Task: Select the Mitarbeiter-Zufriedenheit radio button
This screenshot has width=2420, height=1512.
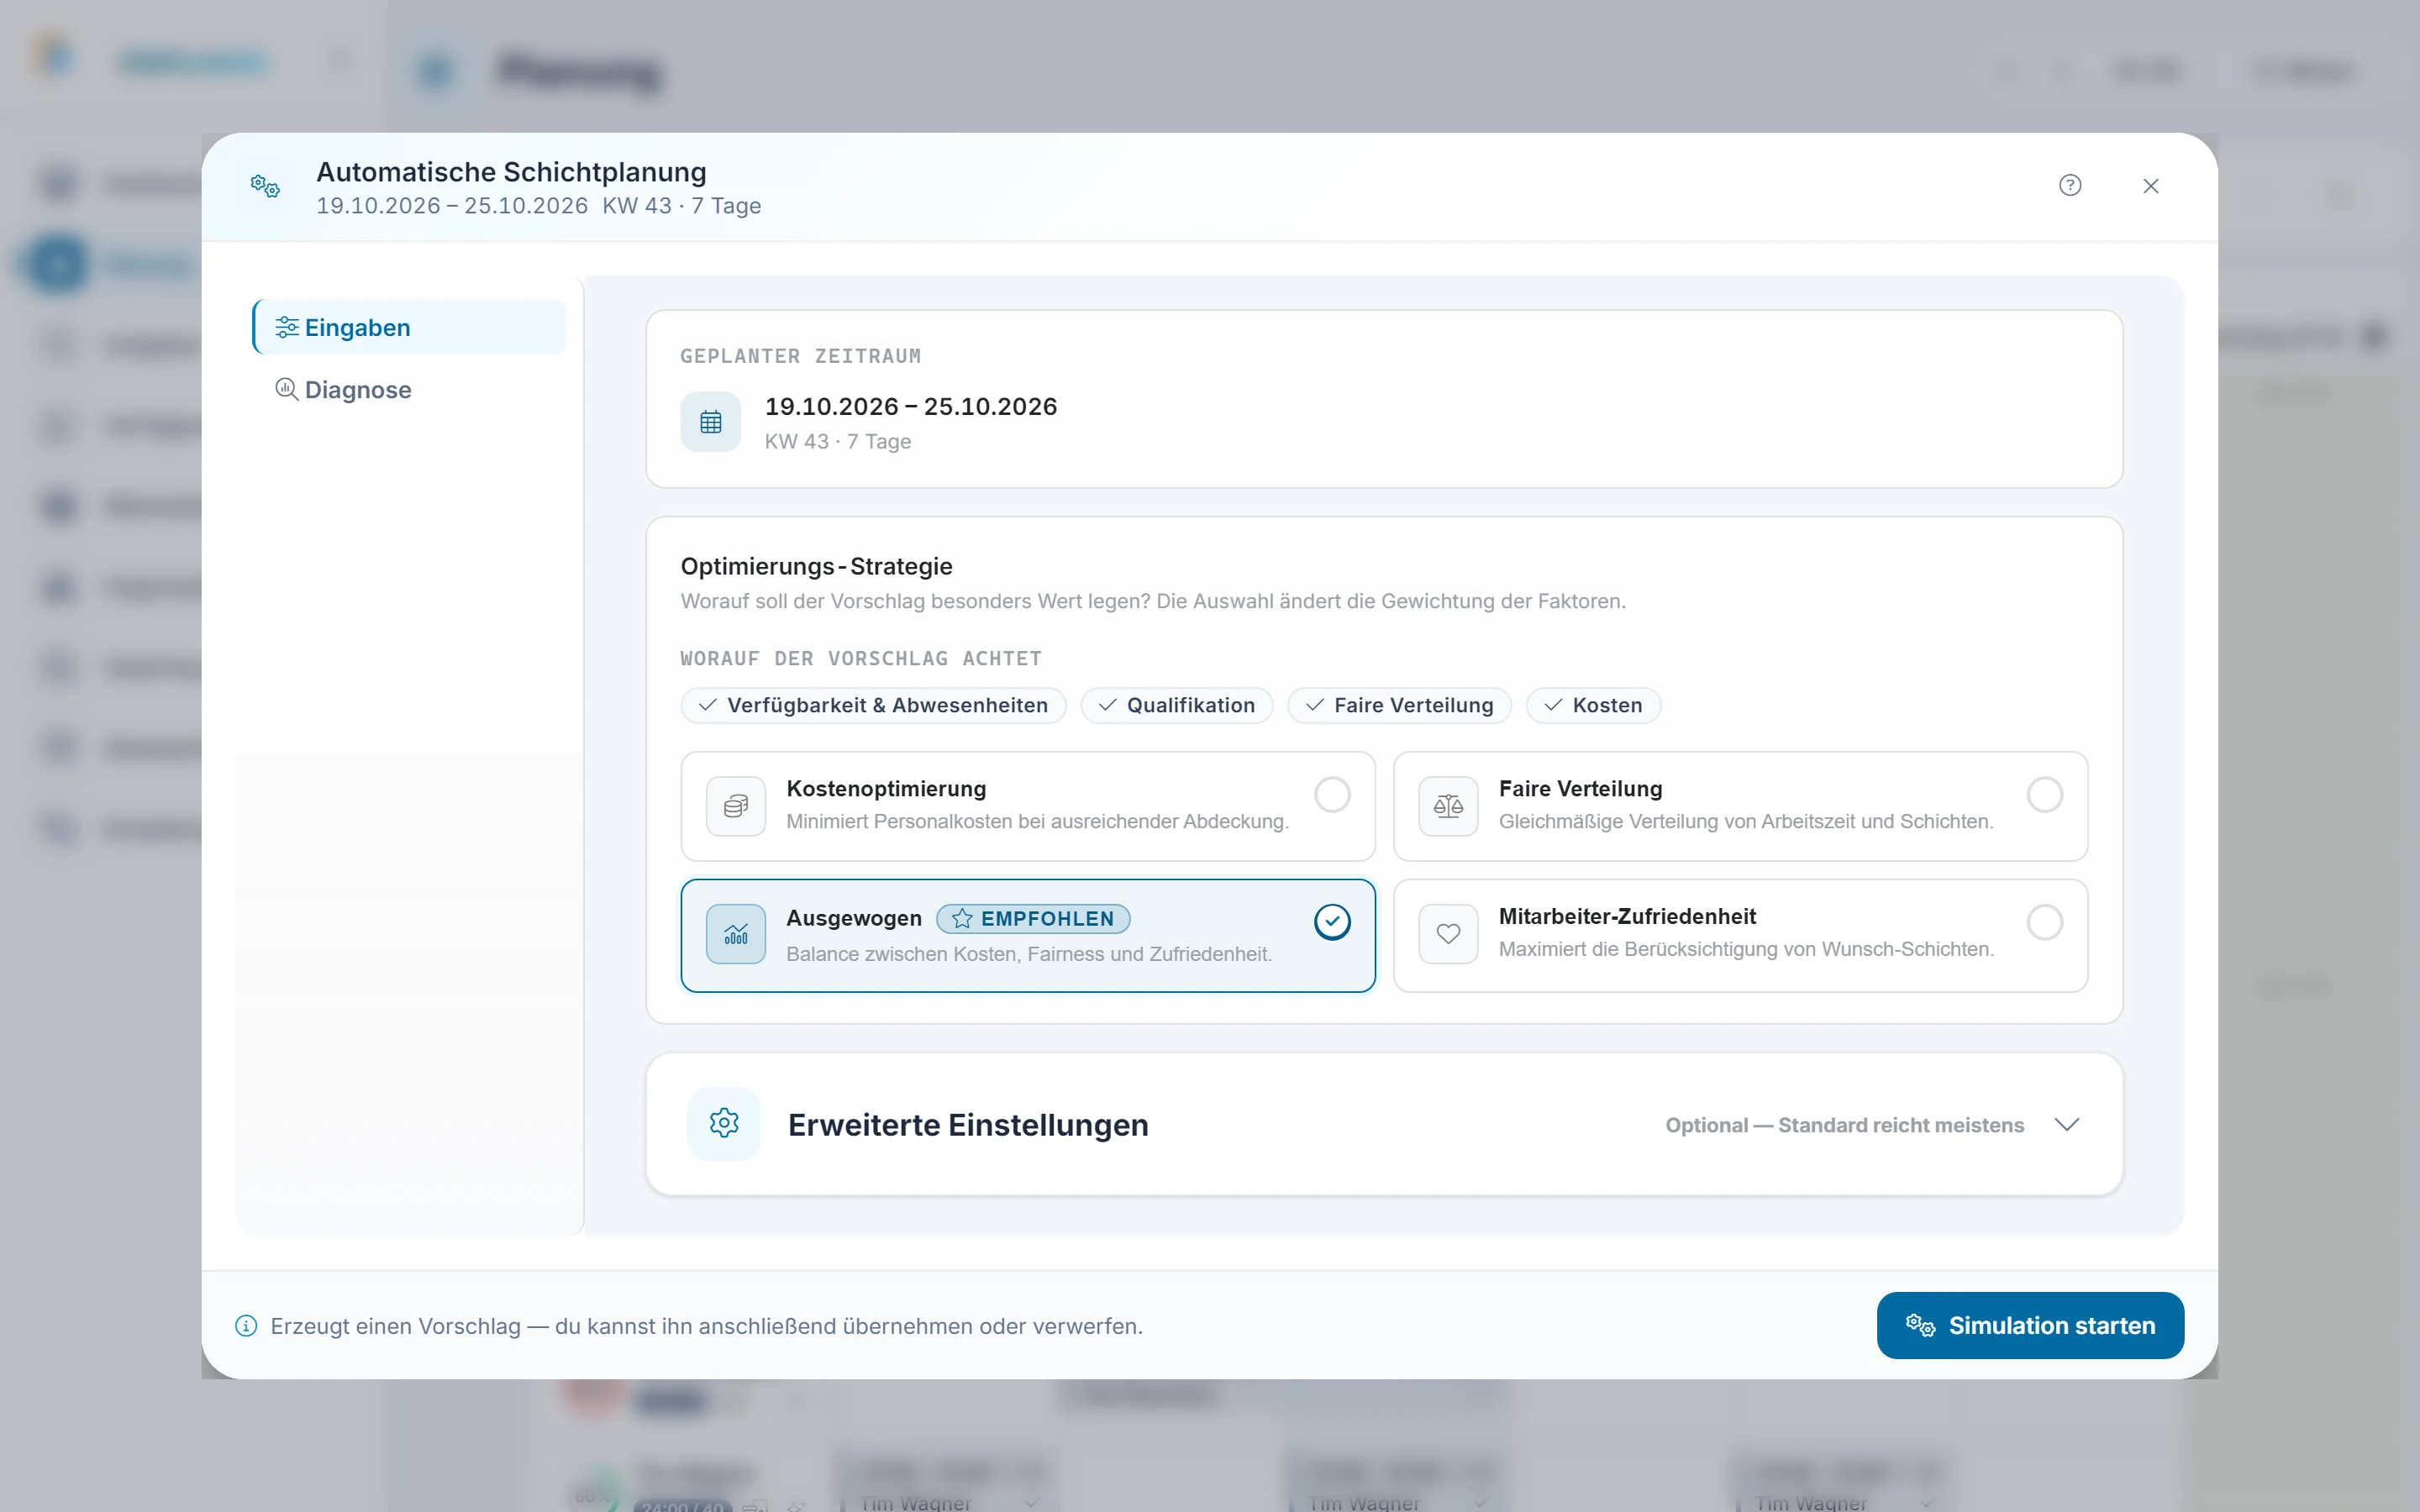Action: point(2044,922)
